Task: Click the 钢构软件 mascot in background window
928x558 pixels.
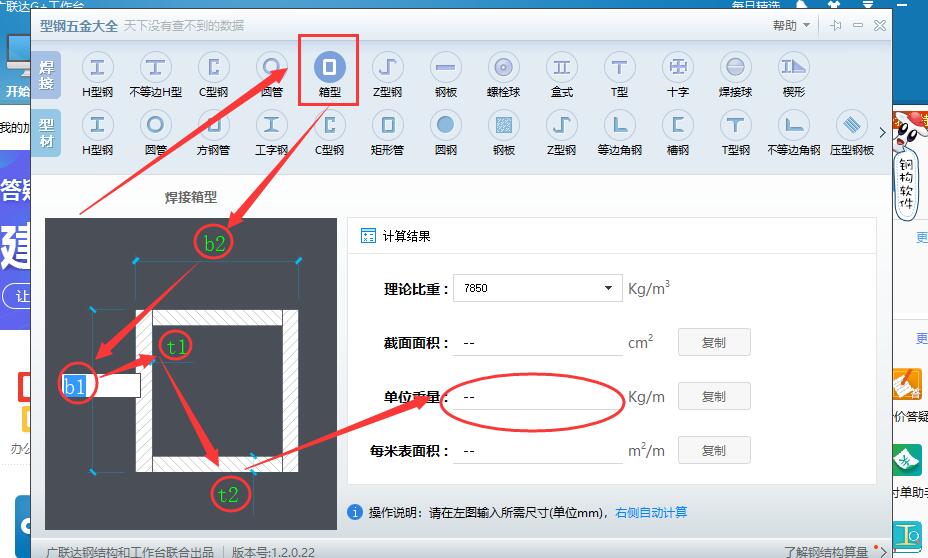Action: [x=907, y=166]
